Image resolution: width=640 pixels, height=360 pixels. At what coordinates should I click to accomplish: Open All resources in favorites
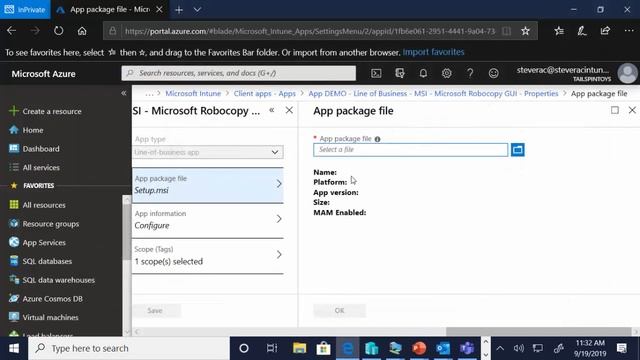(x=44, y=205)
